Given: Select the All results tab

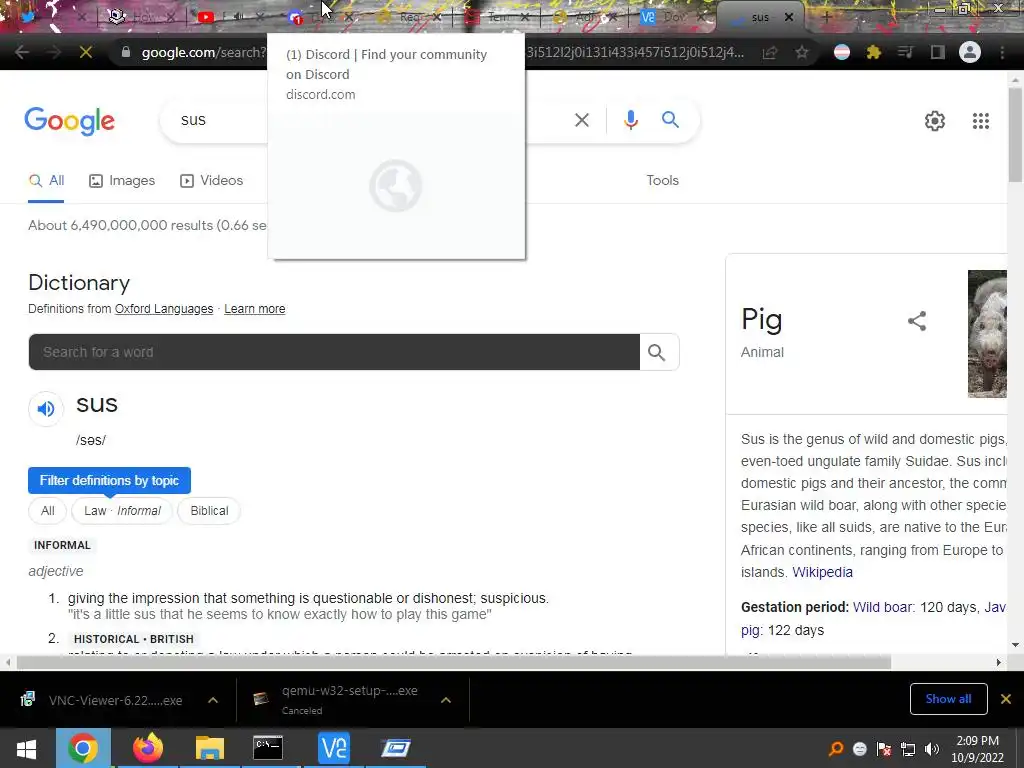Looking at the screenshot, I should pos(46,181).
